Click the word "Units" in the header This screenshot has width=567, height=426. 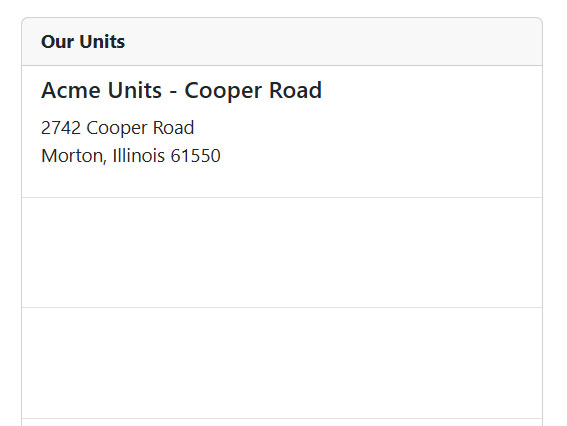[x=102, y=42]
